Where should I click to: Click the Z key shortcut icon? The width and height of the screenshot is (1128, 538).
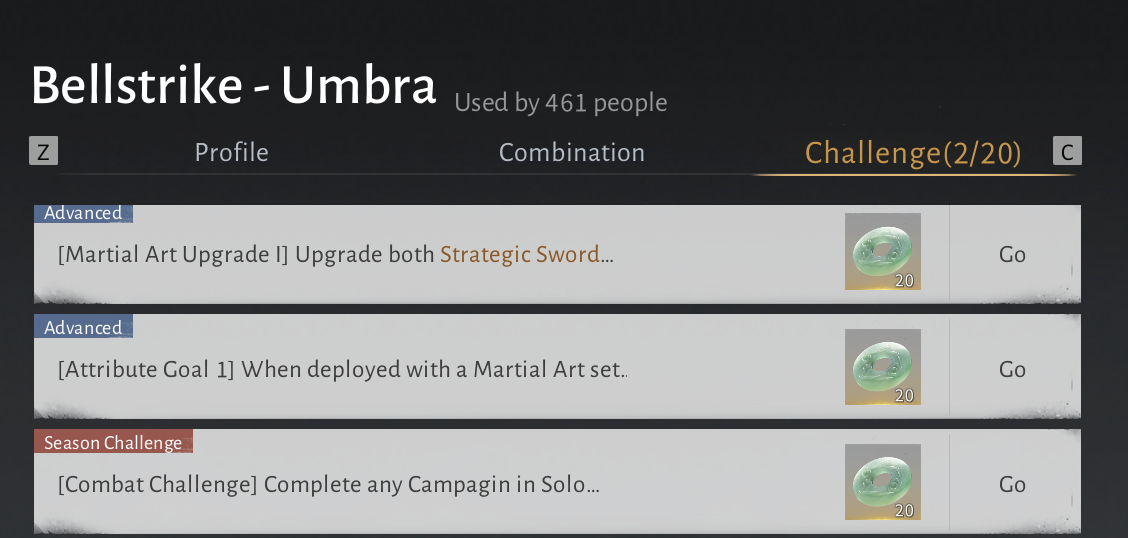43,152
